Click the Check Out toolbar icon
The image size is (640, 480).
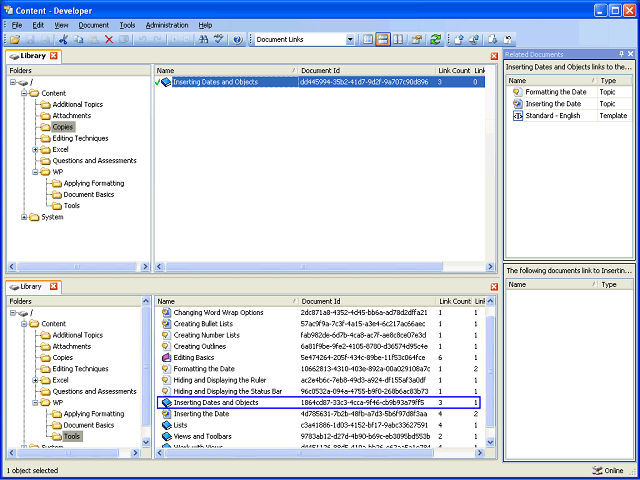click(493, 40)
